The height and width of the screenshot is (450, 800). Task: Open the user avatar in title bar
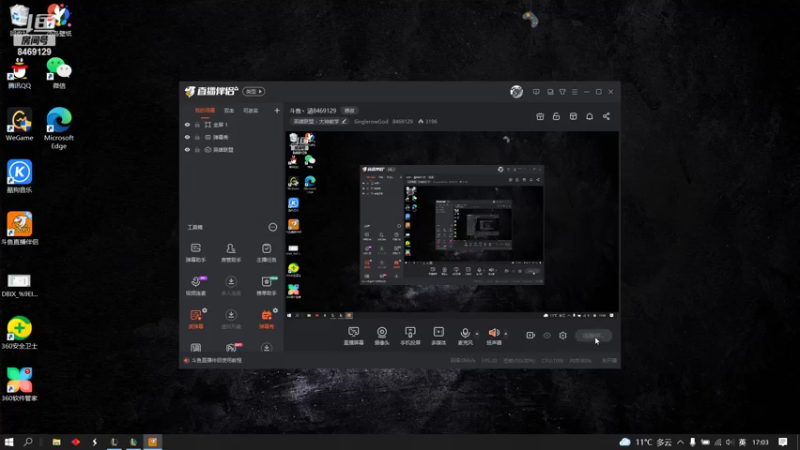pyautogui.click(x=516, y=92)
